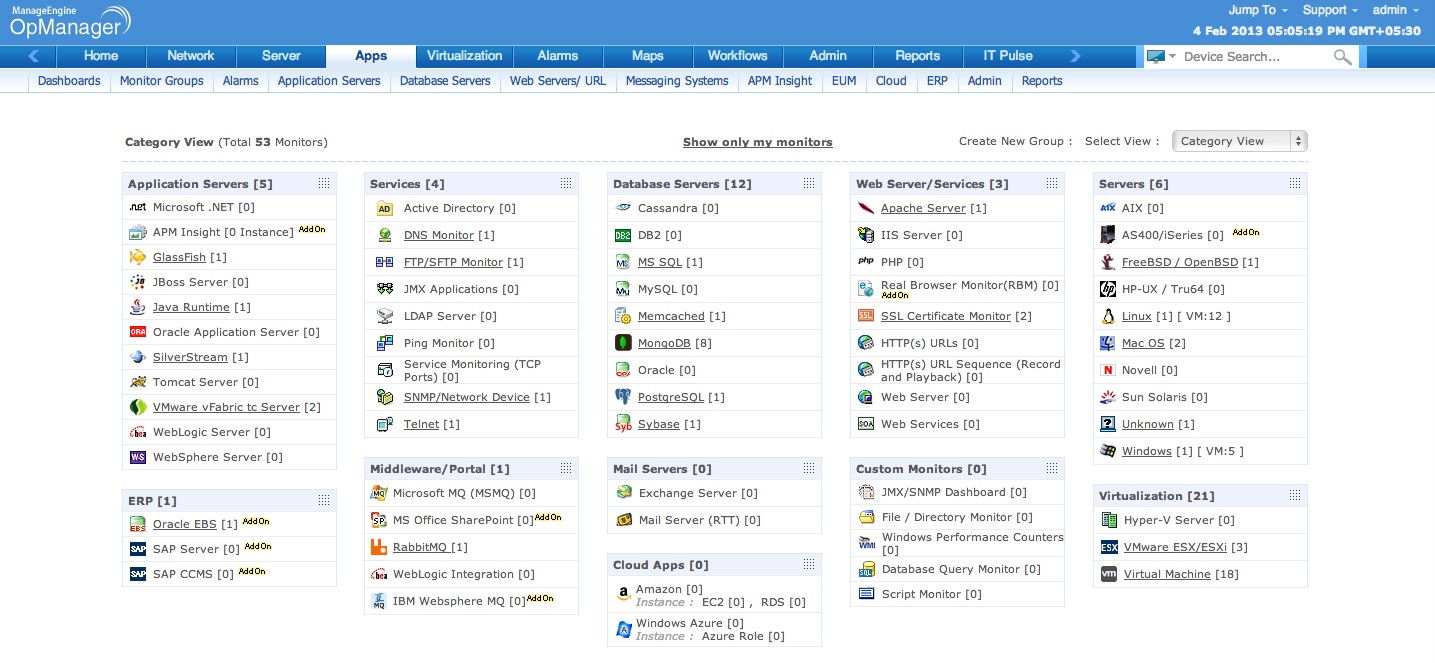Open the MS SQL monitor link

point(660,262)
